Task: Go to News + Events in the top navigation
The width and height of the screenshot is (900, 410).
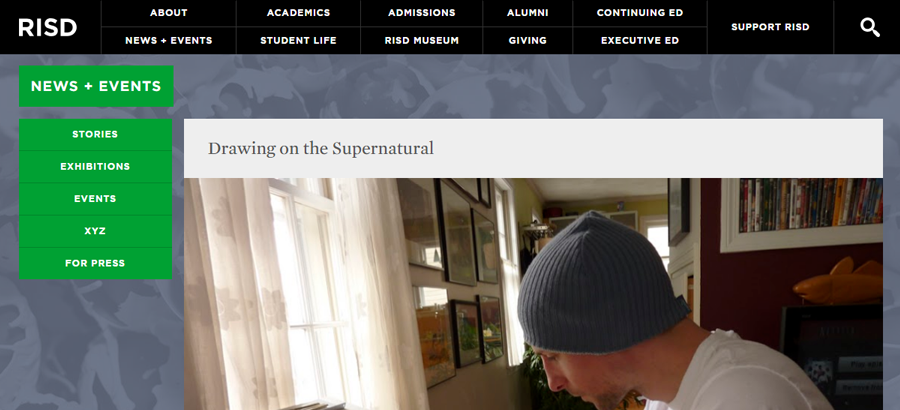Action: pyautogui.click(x=169, y=41)
